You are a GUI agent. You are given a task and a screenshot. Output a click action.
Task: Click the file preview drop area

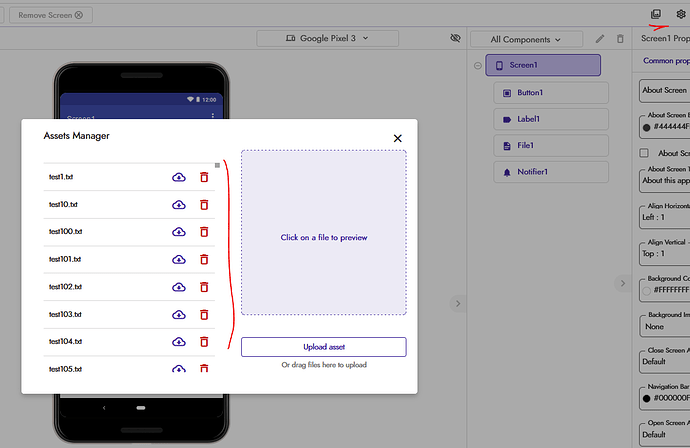[x=323, y=232]
